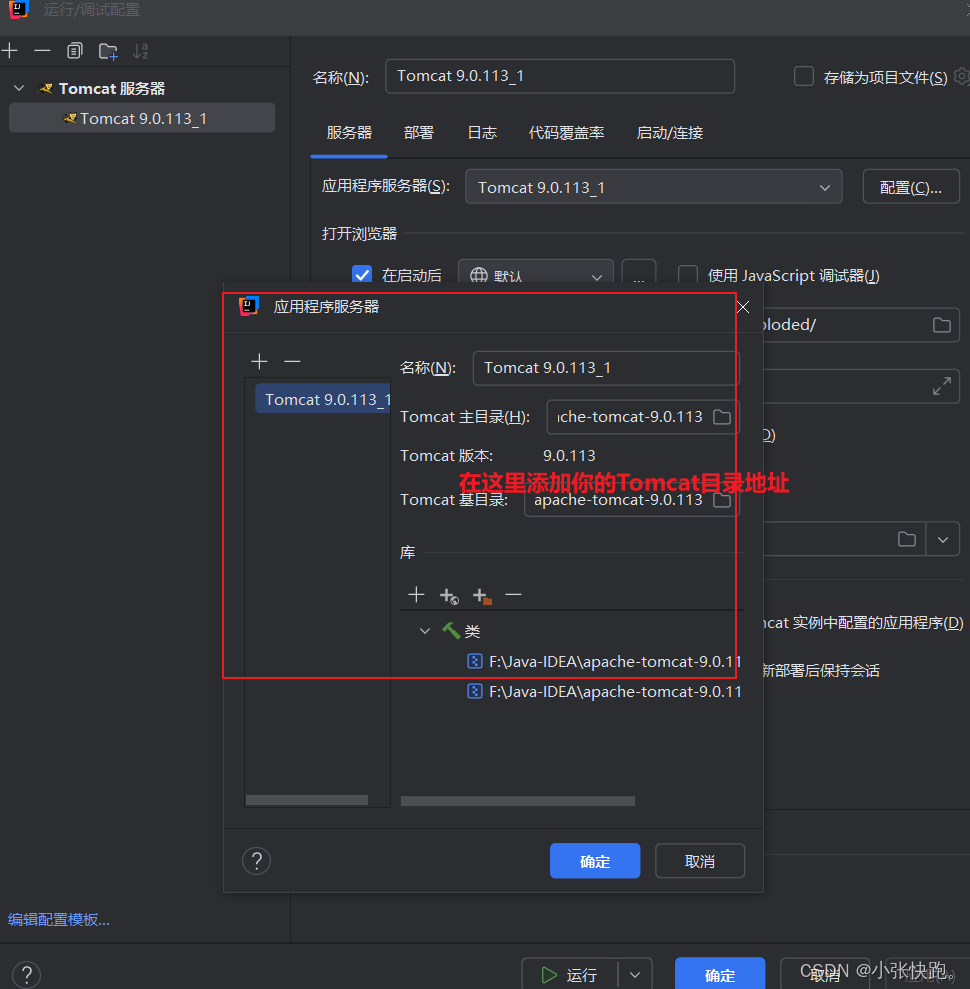Viewport: 970px width, 989px height.
Task: Enable 使用 JavaScript 调试器 checkbox
Action: [x=687, y=275]
